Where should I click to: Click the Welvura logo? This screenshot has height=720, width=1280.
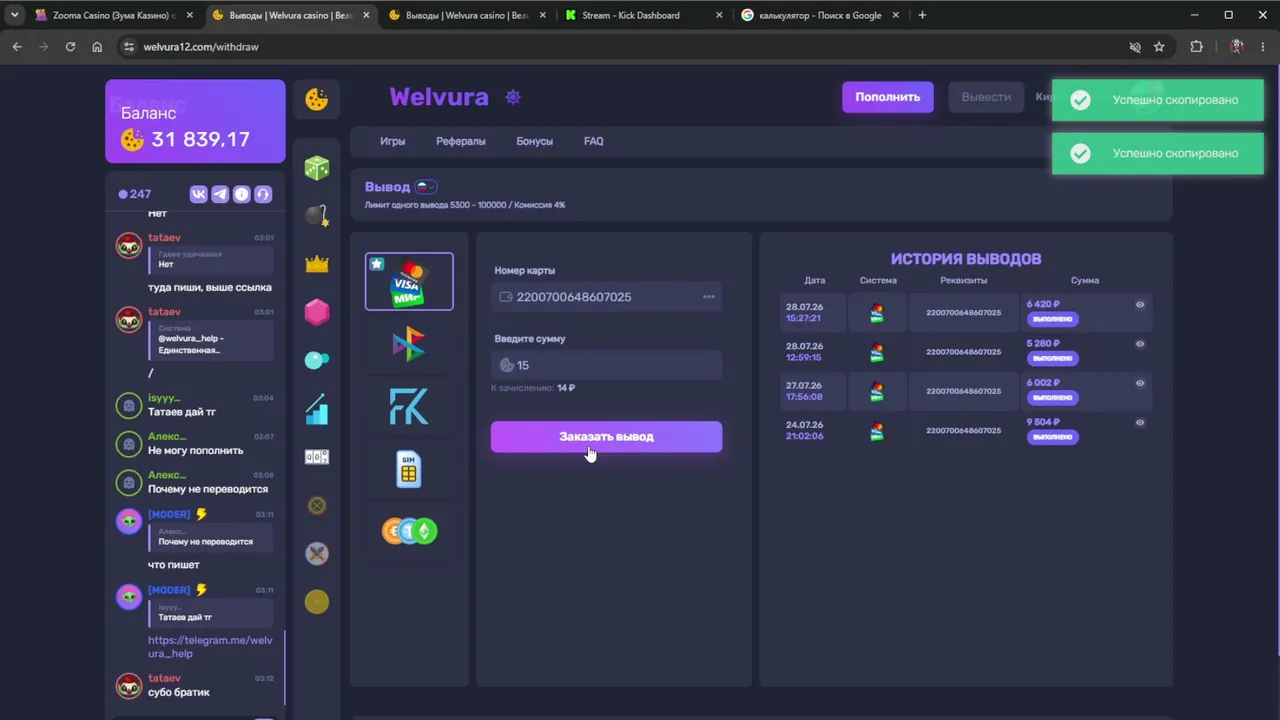pos(439,97)
